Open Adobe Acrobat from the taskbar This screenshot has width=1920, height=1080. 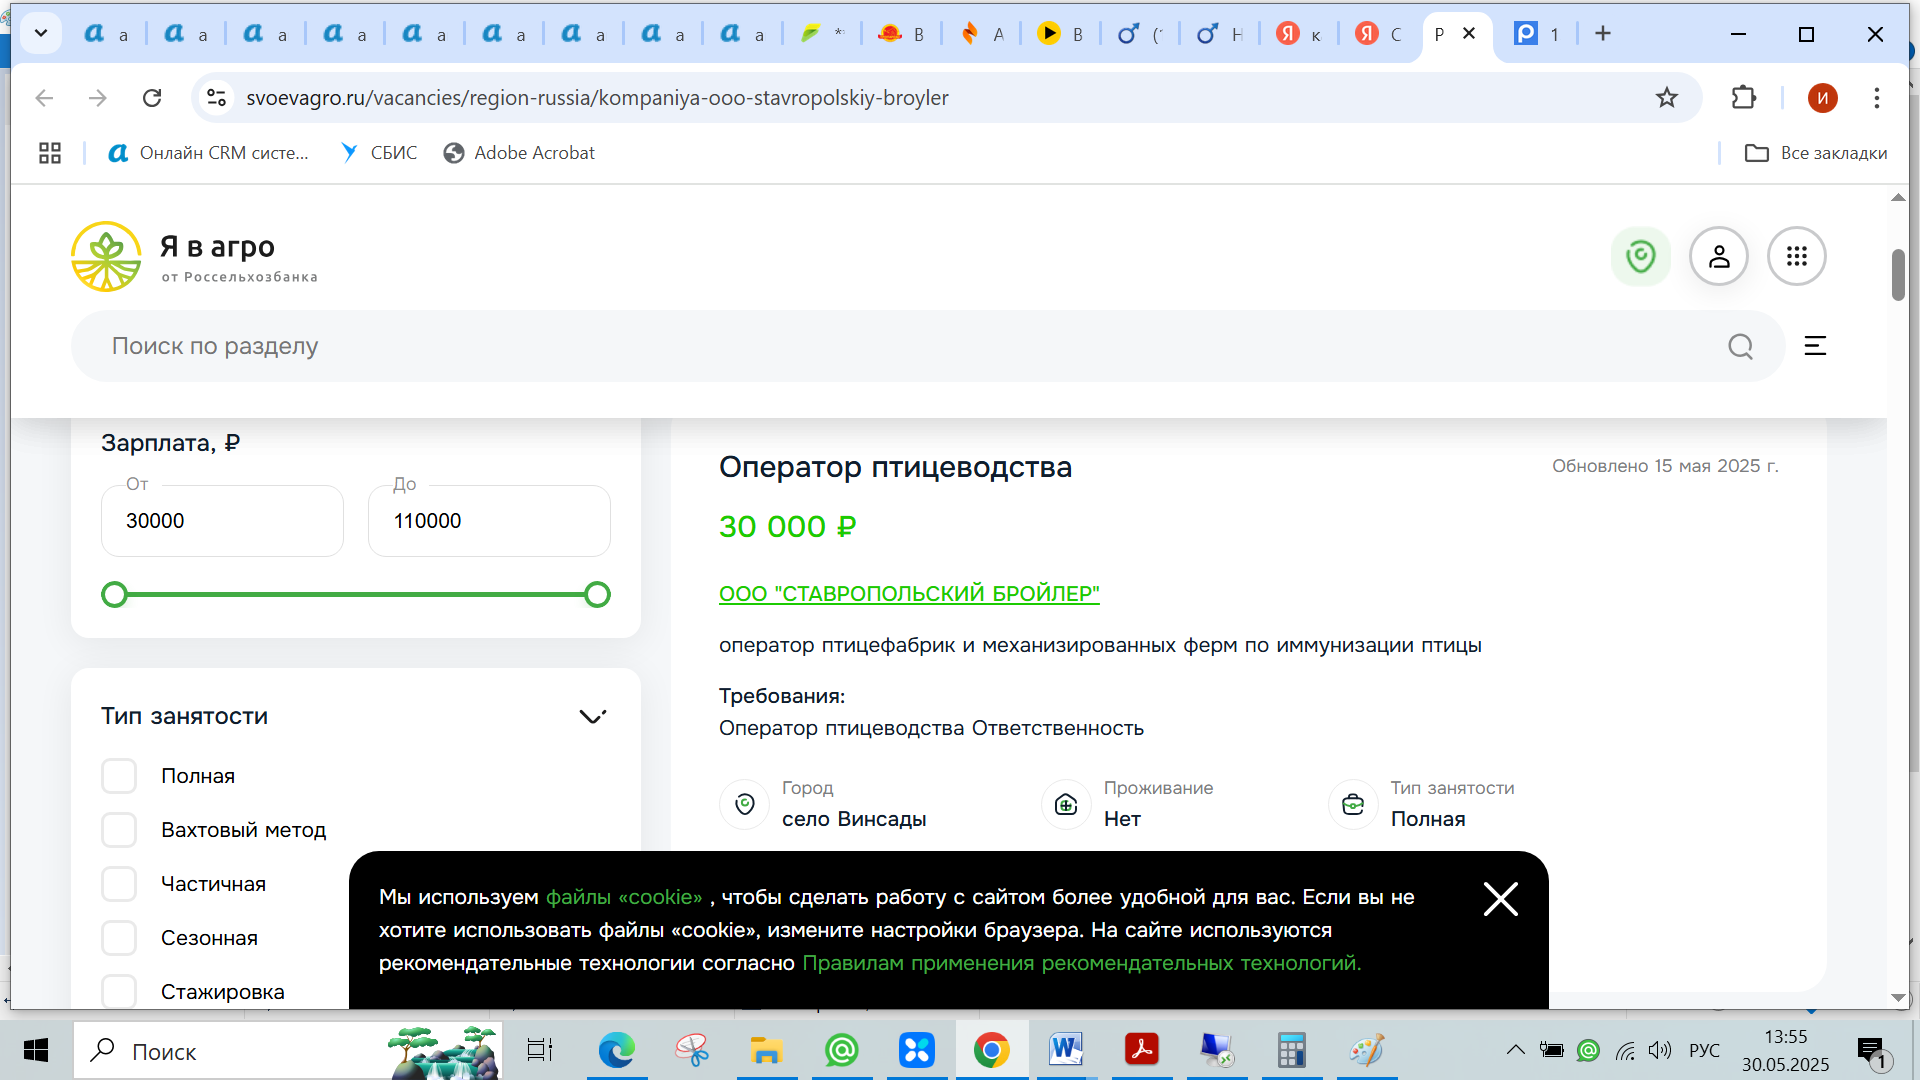pos(1141,1051)
